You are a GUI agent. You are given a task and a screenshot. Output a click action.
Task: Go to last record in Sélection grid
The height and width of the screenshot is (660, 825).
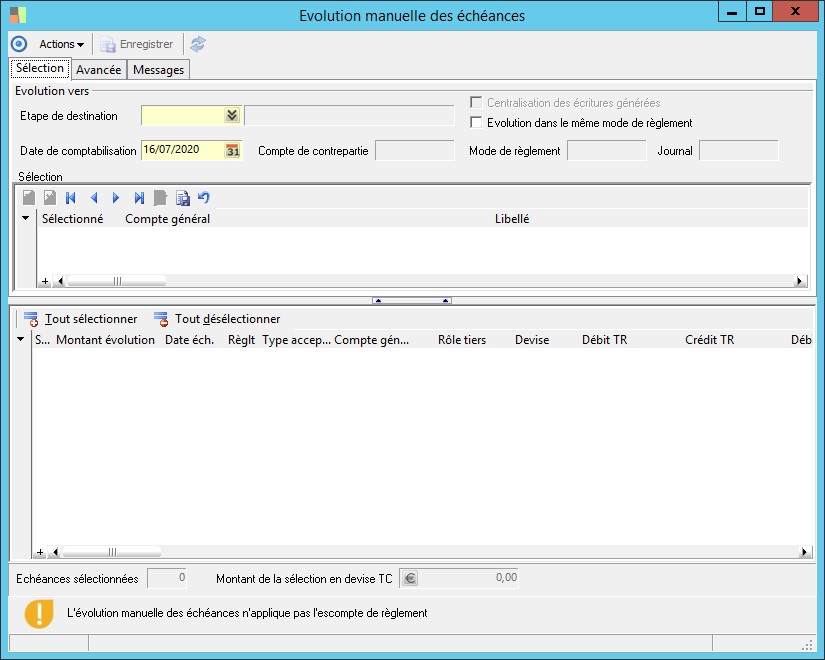(139, 198)
